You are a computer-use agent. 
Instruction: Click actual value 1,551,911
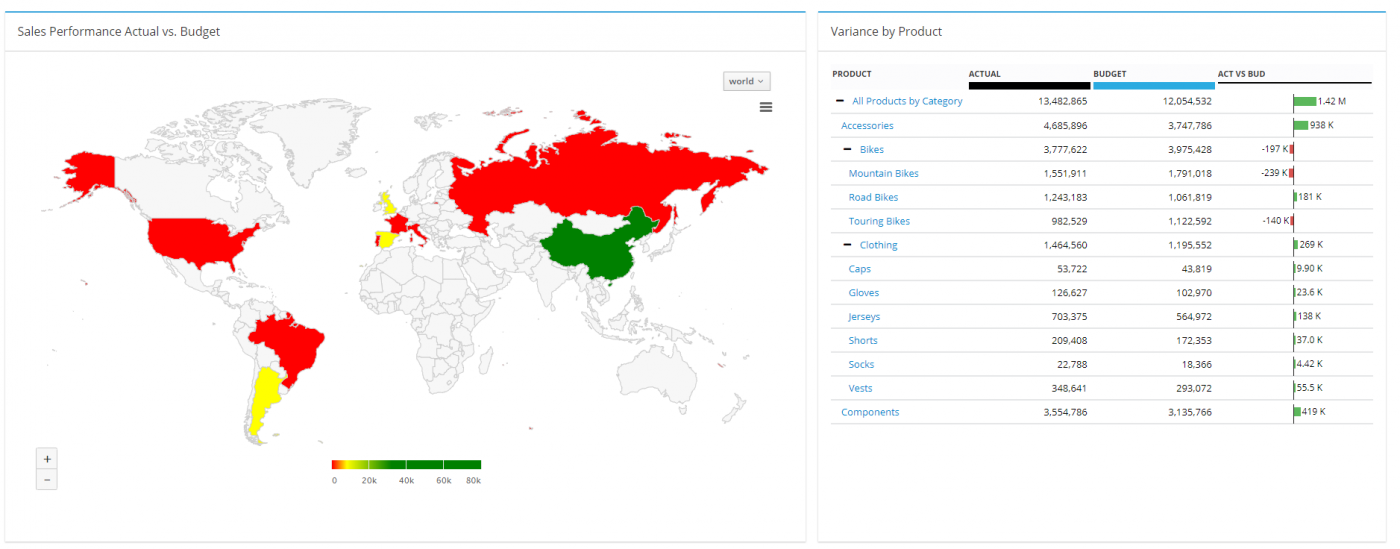point(1065,173)
